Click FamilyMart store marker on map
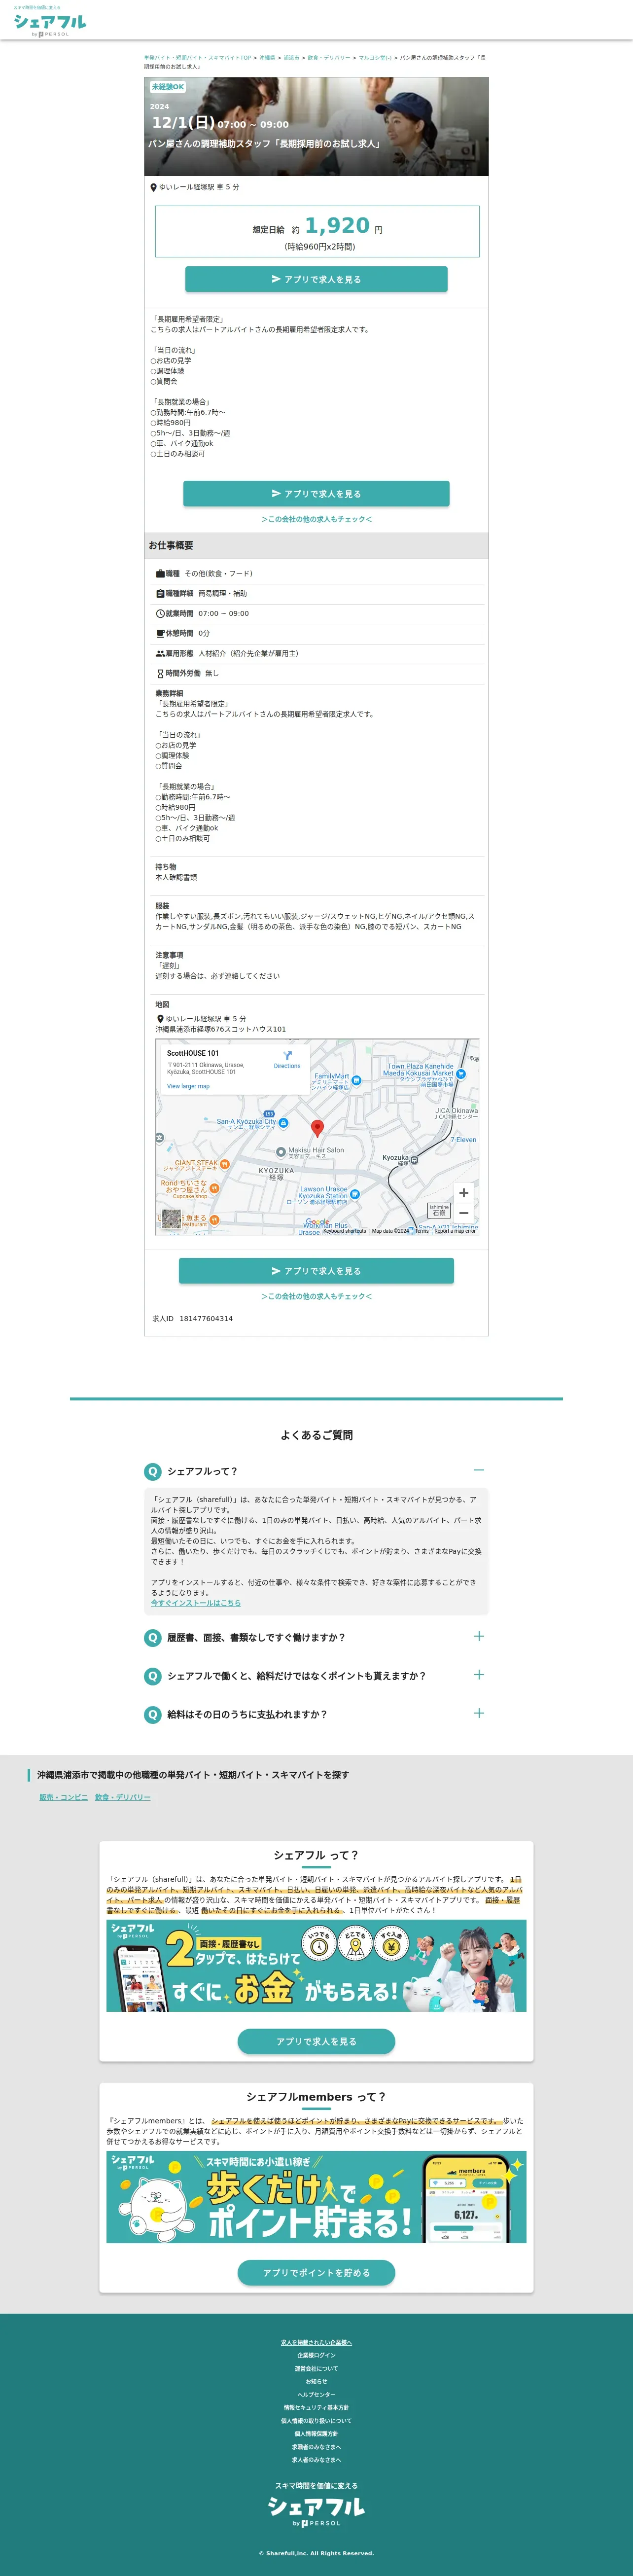Image resolution: width=633 pixels, height=2576 pixels. pos(356,1080)
